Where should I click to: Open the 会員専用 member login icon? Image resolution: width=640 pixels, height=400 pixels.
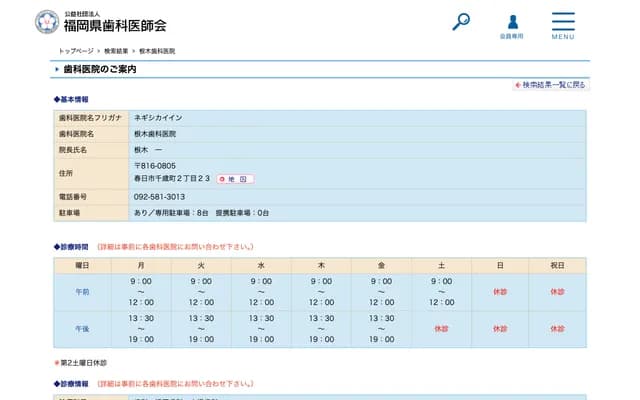tap(512, 25)
